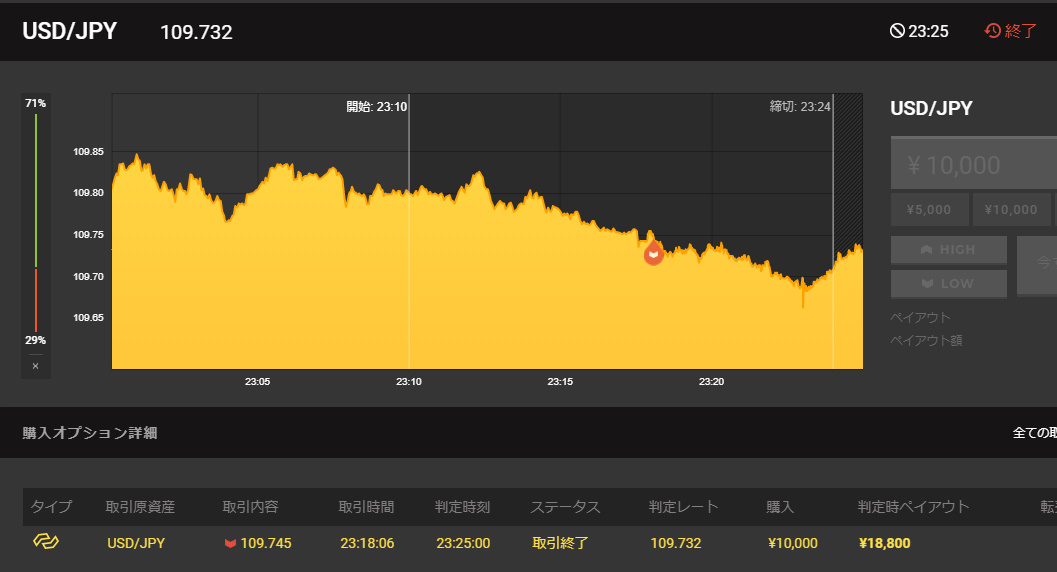The width and height of the screenshot is (1057, 572).
Task: Click the ¥10,000 purchase cell
Action: pyautogui.click(x=793, y=543)
